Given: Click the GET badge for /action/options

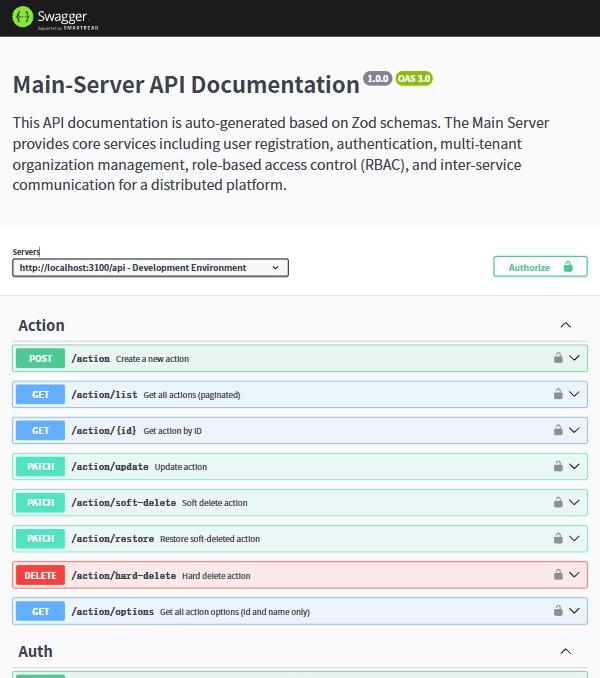Looking at the screenshot, I should 40,611.
